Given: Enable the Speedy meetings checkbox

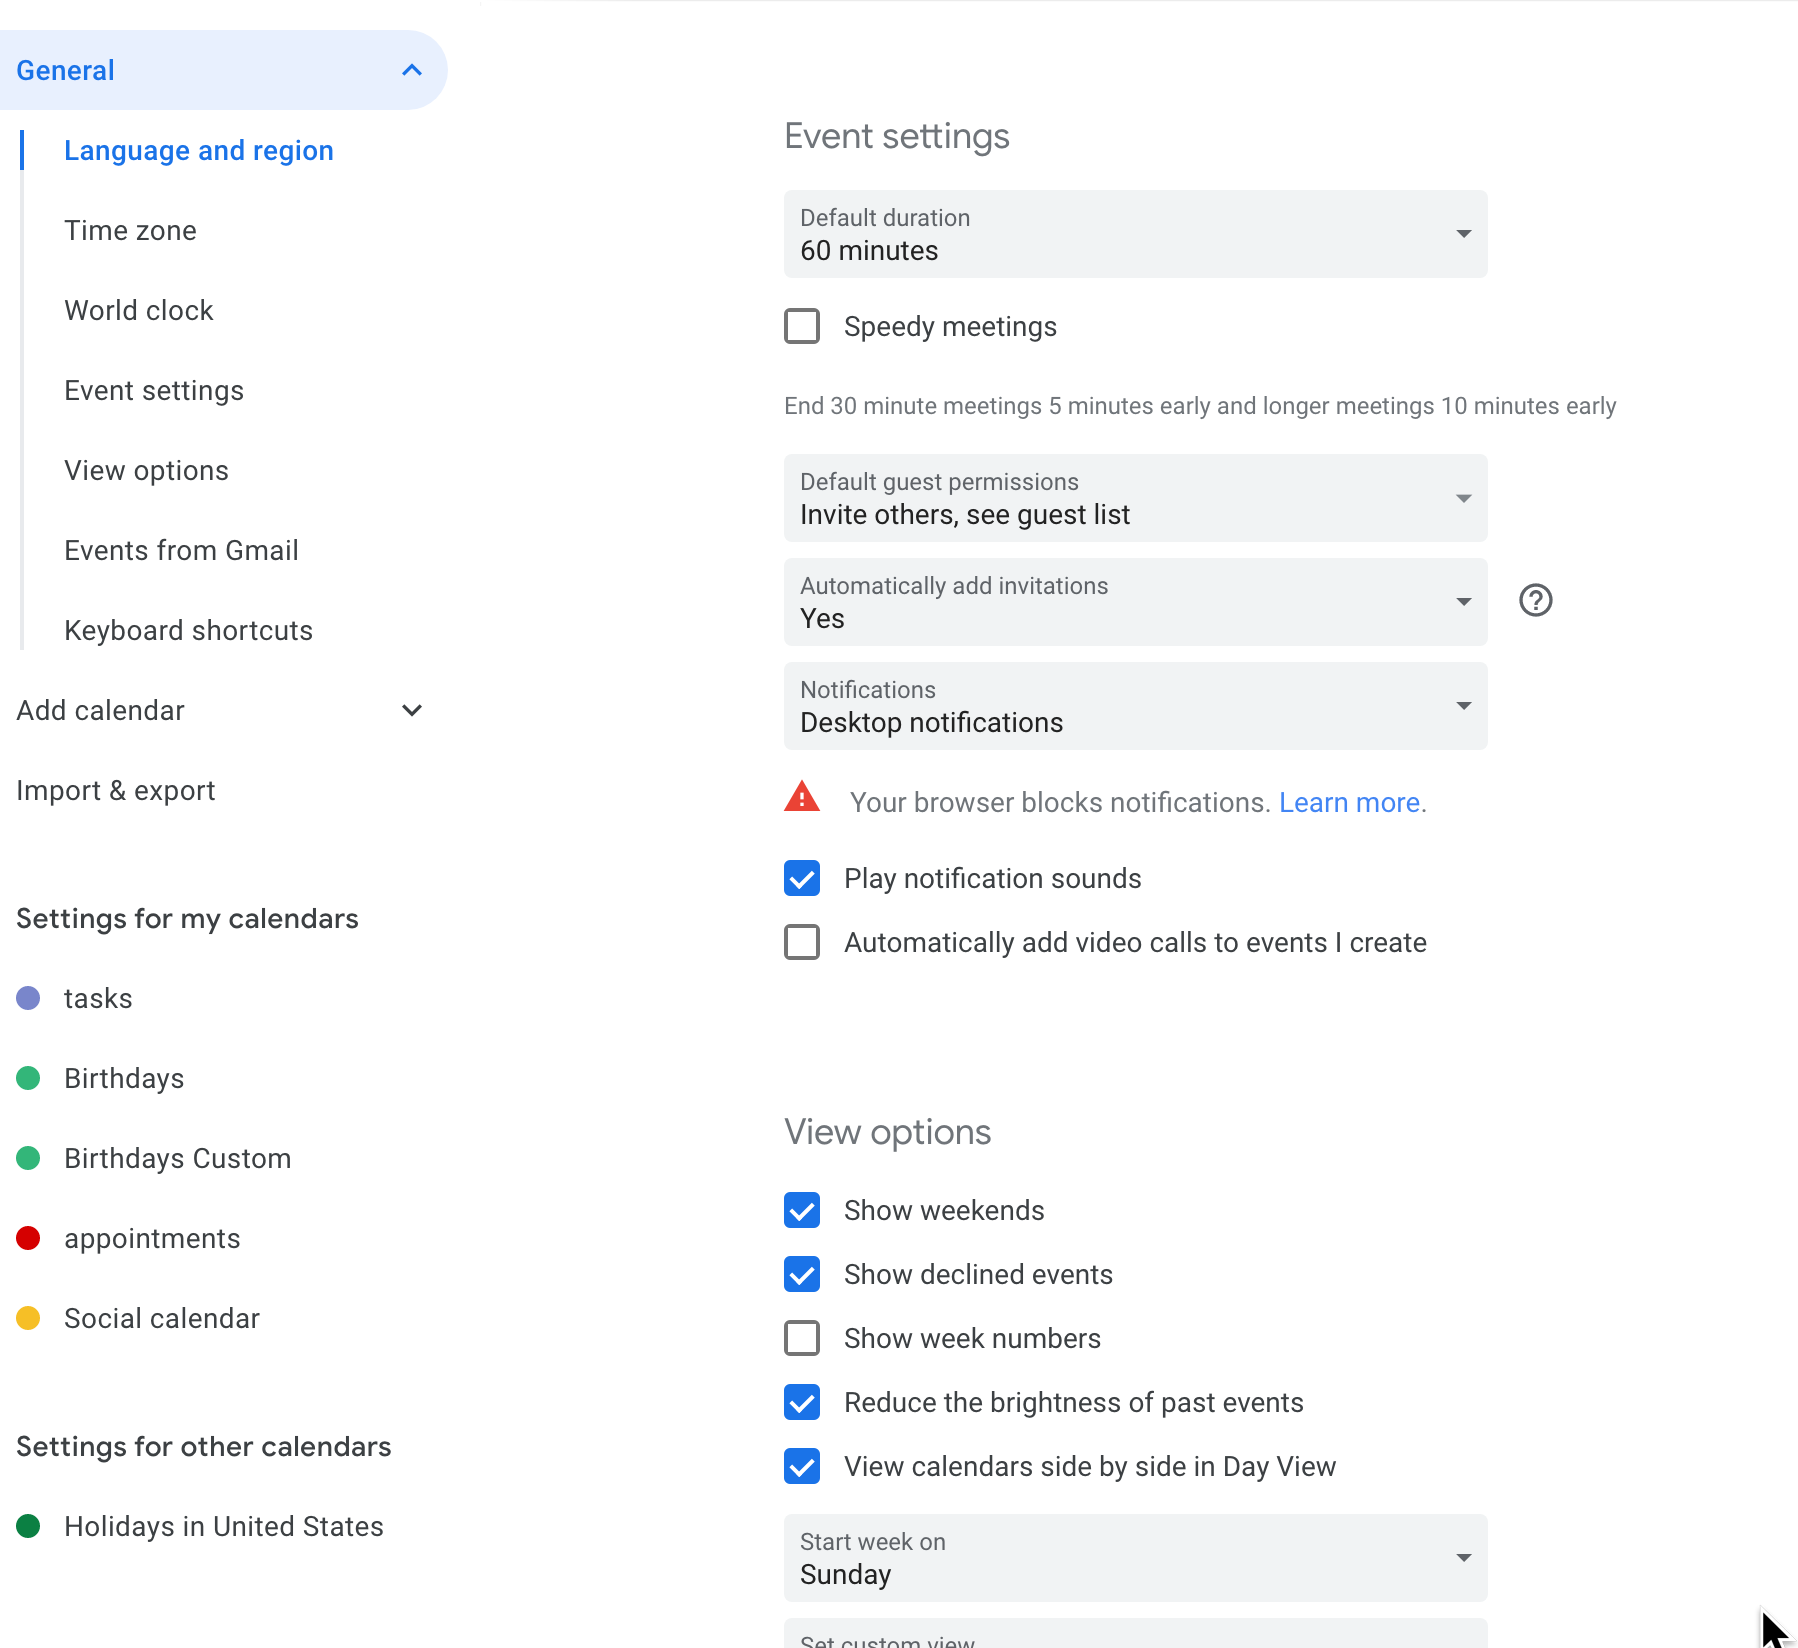Looking at the screenshot, I should coord(802,326).
